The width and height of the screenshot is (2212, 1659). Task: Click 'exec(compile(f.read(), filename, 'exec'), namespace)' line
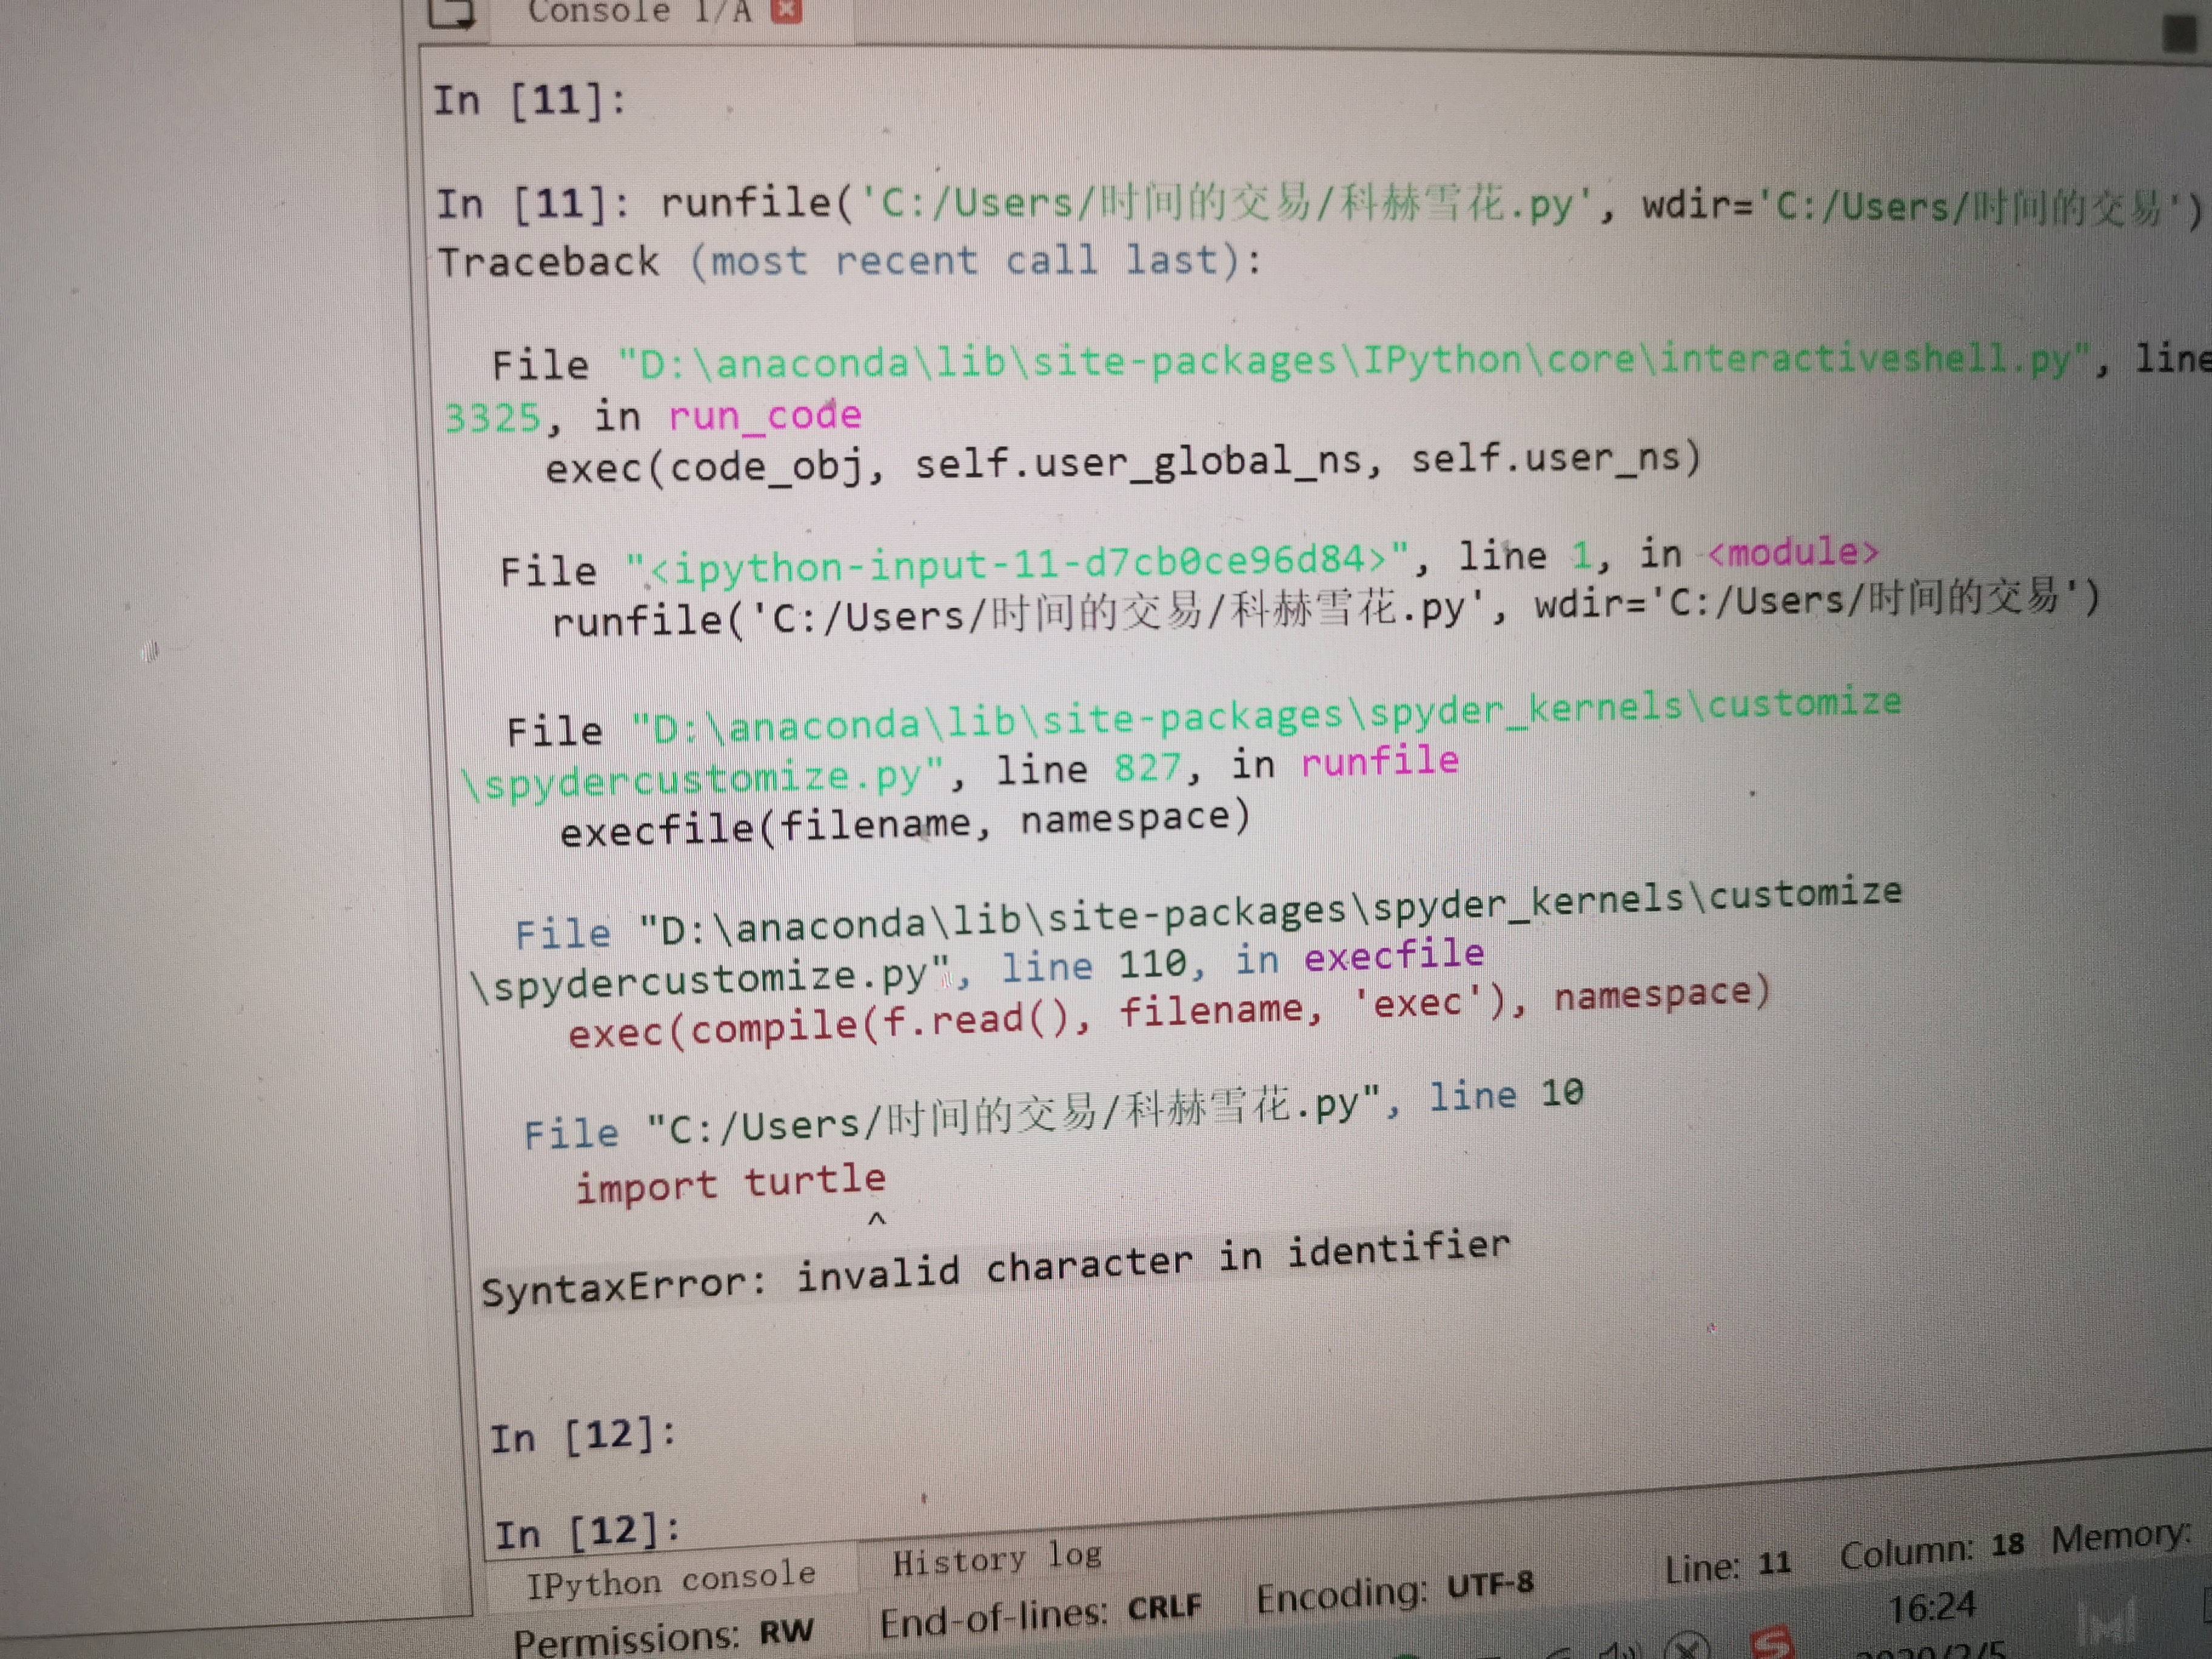coord(1168,1012)
